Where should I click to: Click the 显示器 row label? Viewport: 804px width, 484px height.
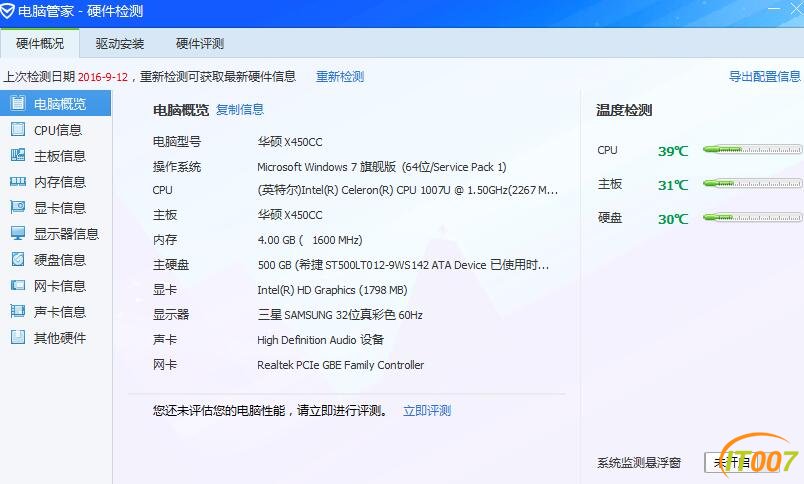click(x=171, y=314)
